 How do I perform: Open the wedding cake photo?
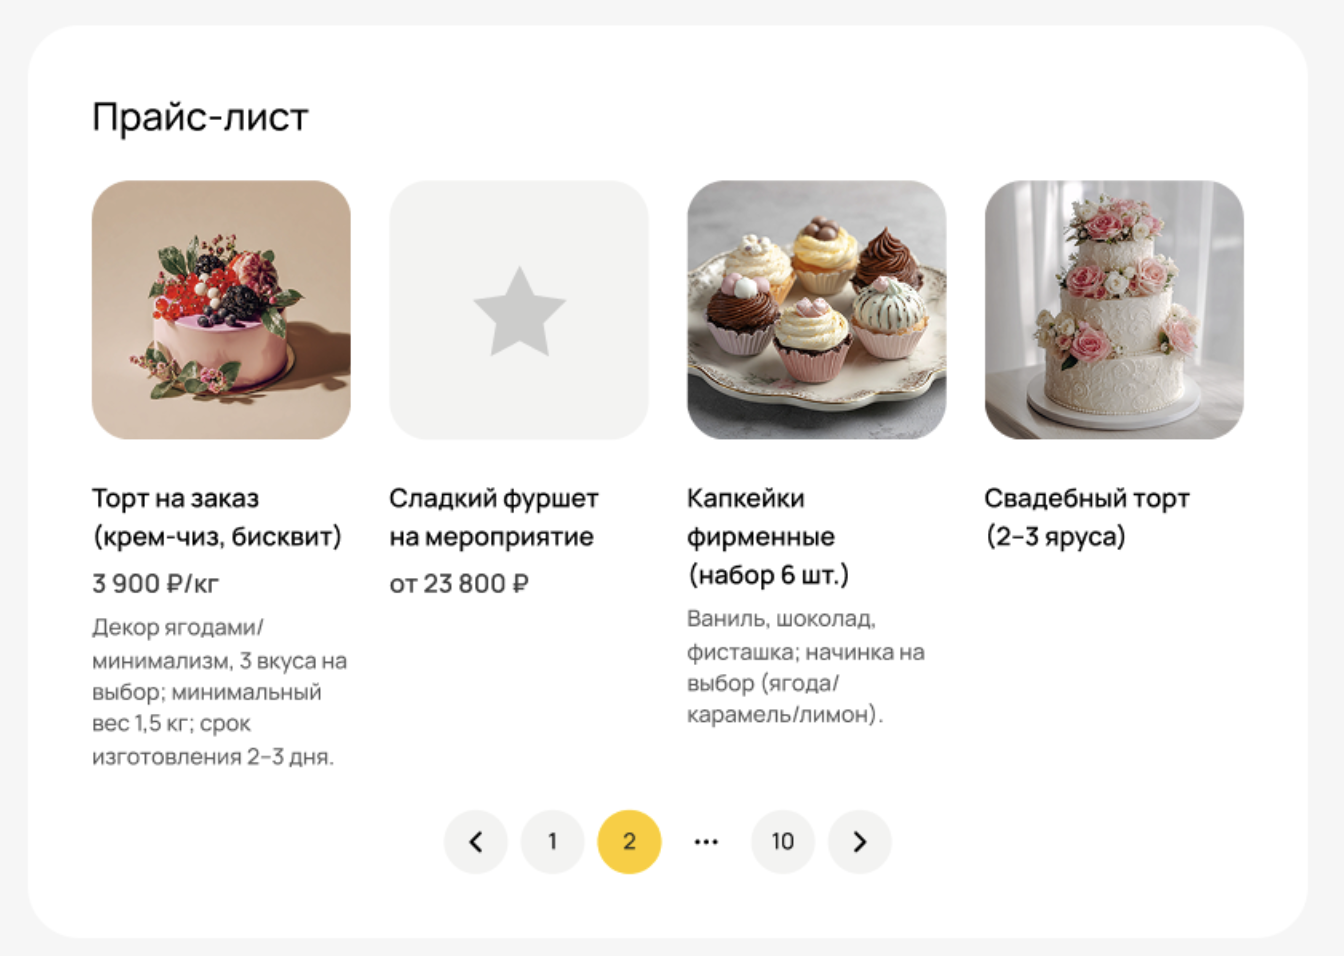[1114, 310]
